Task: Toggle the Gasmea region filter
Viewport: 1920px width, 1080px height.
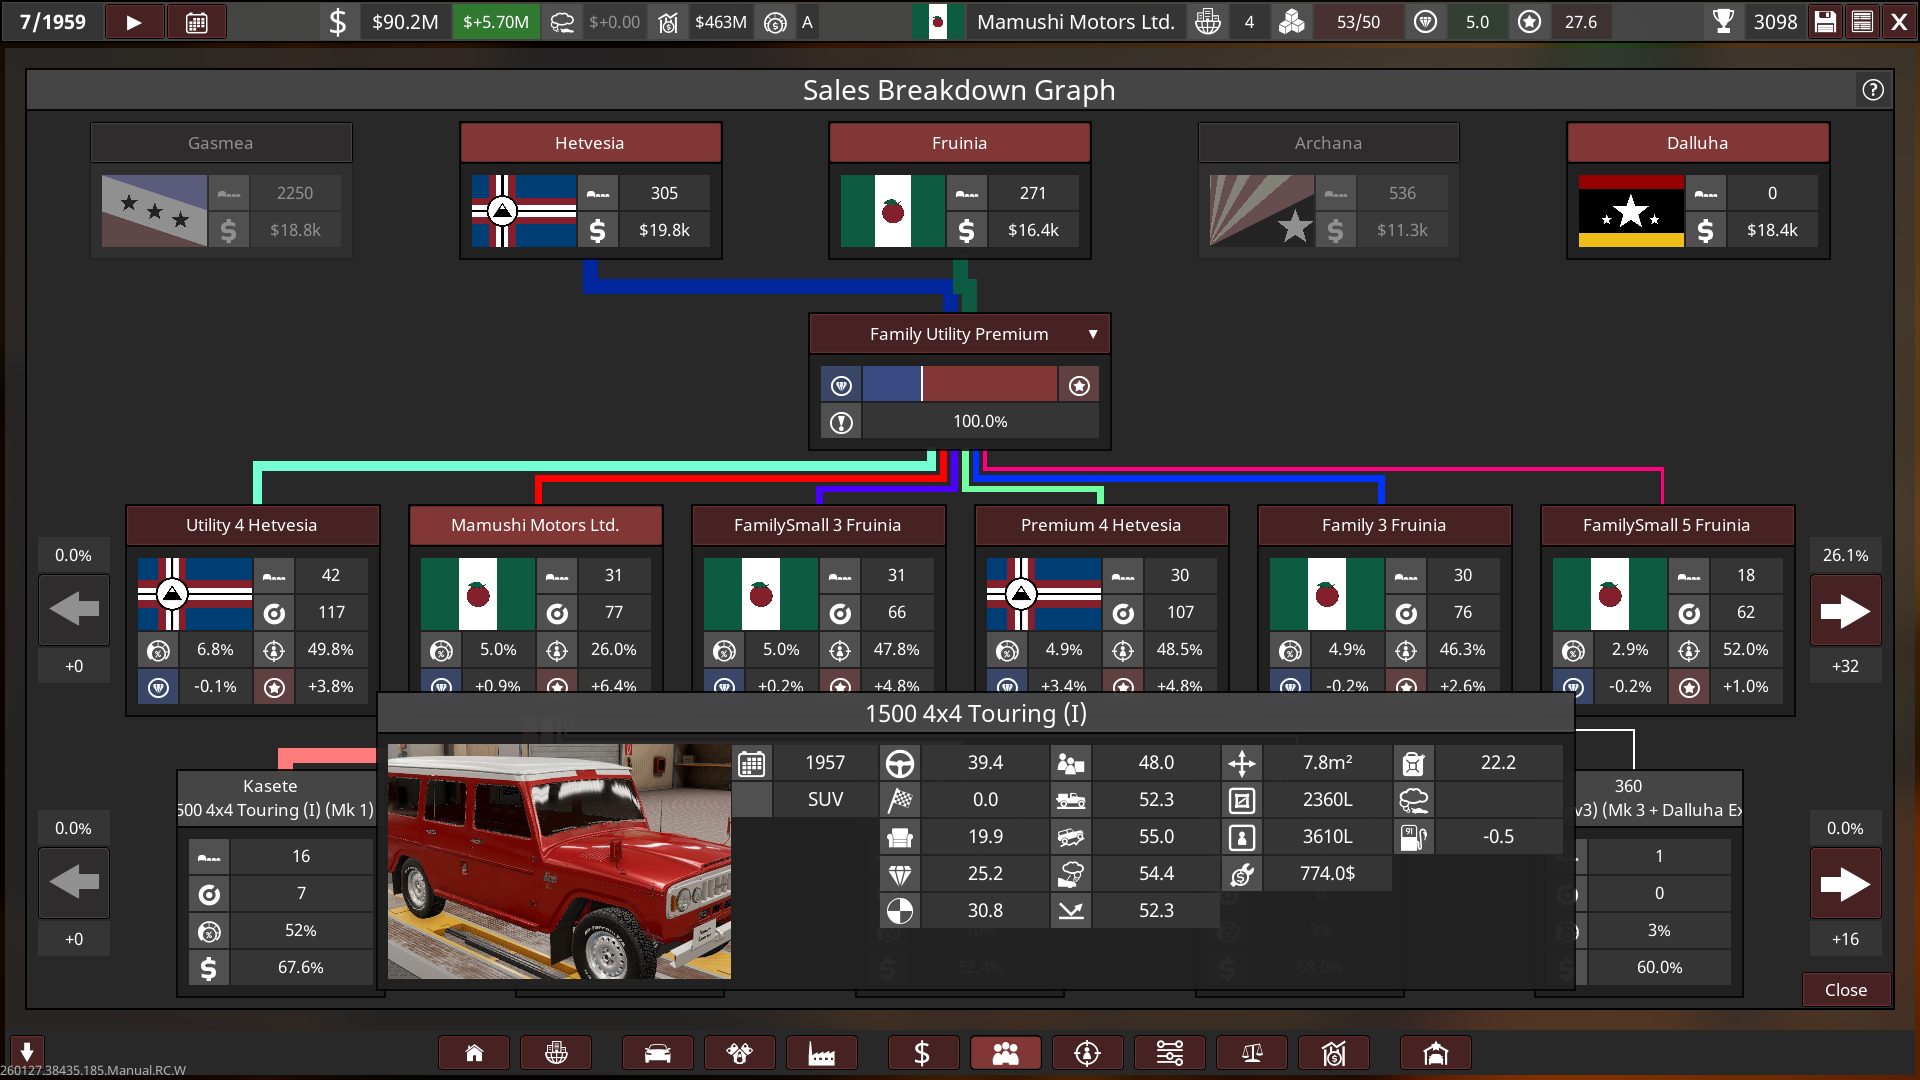Action: pos(221,143)
